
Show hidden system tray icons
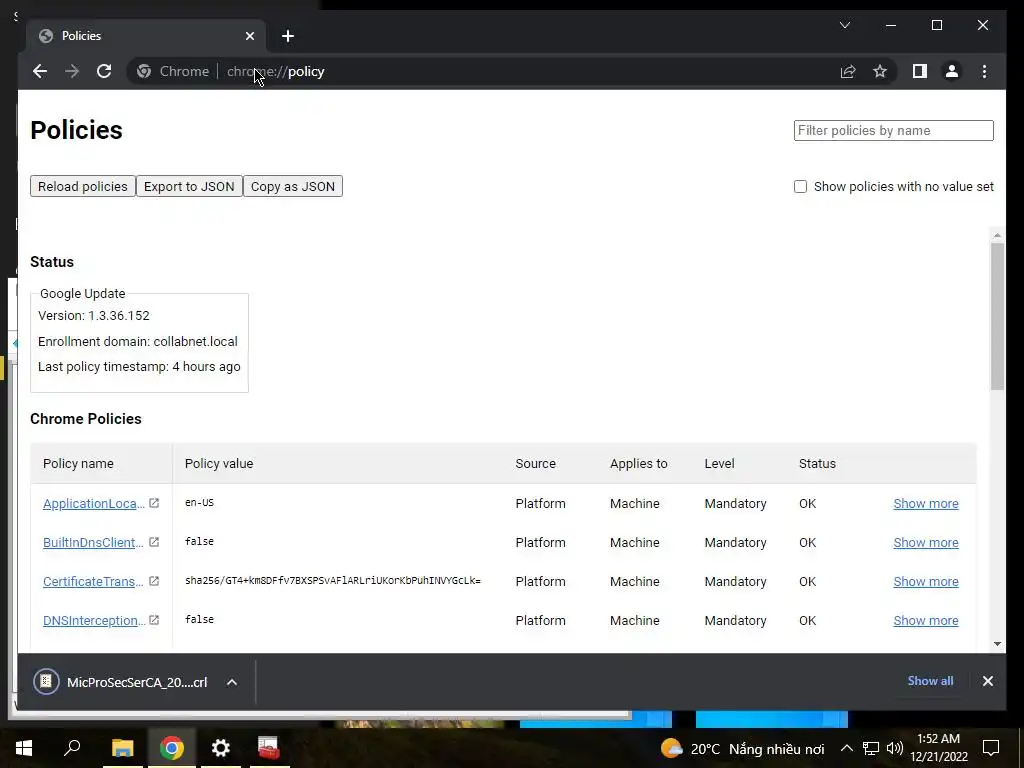pyautogui.click(x=846, y=748)
